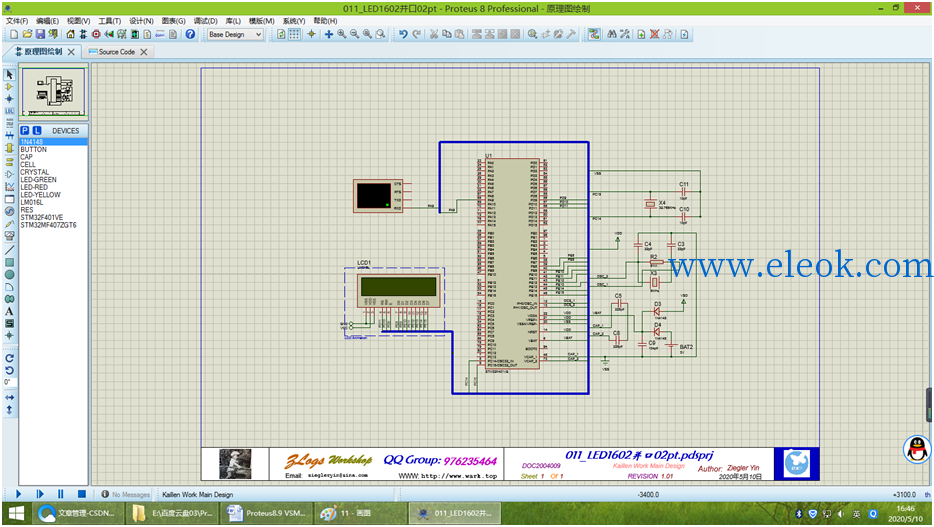Open the help question mark icon
This screenshot has width=934, height=527.
pos(190,35)
